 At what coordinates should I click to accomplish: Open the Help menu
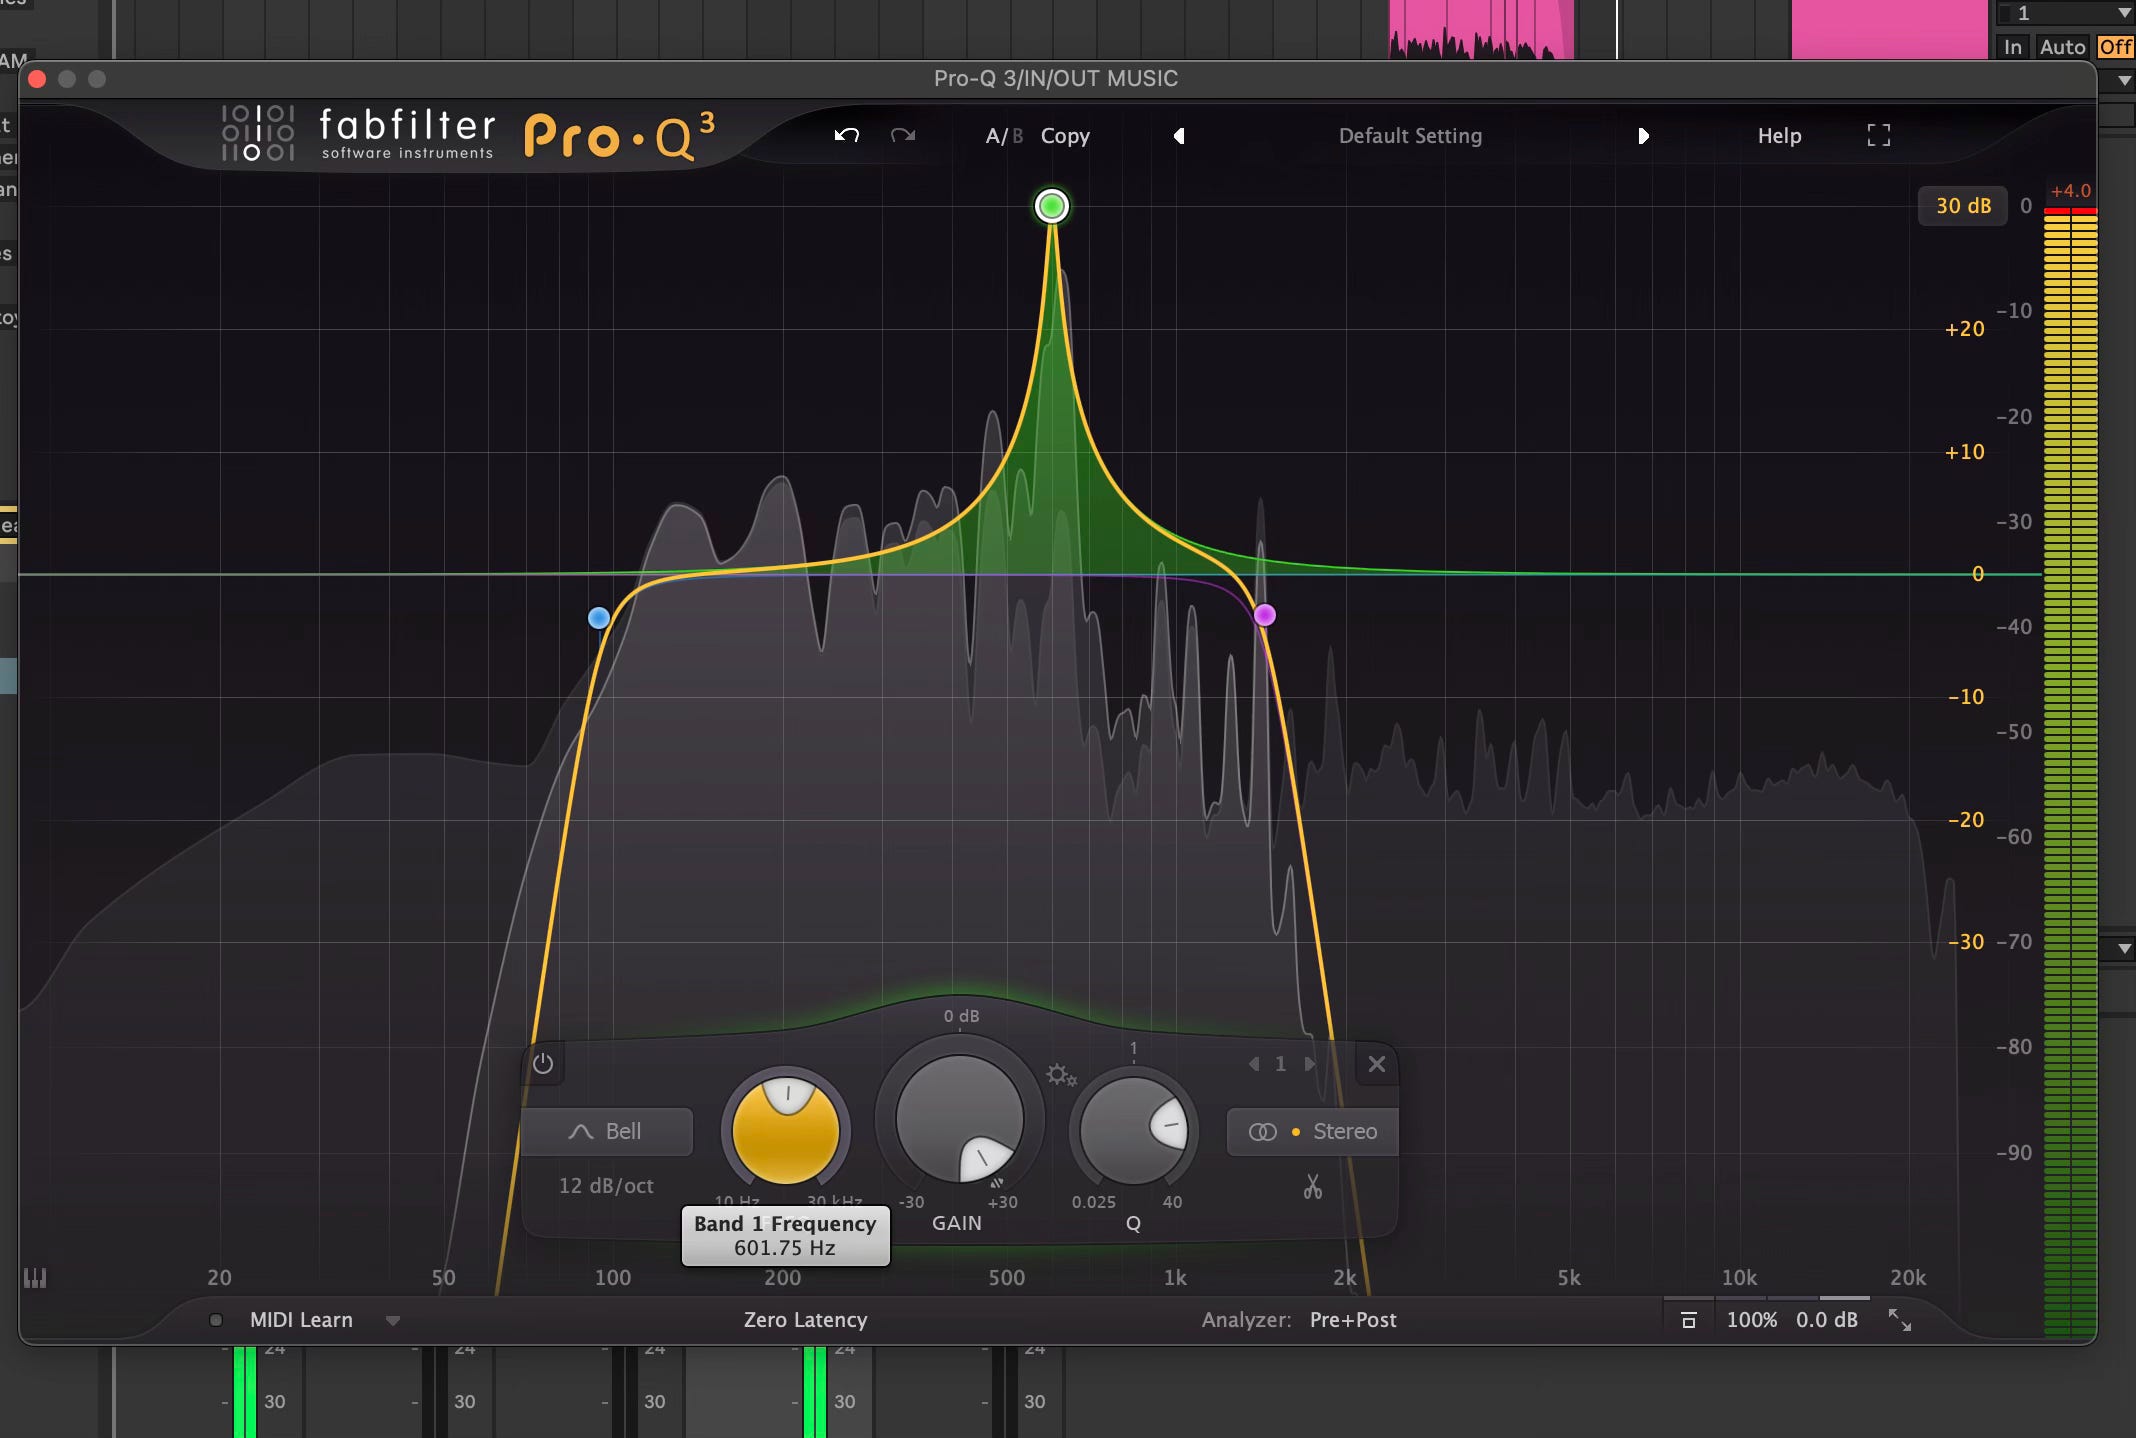pyautogui.click(x=1779, y=136)
